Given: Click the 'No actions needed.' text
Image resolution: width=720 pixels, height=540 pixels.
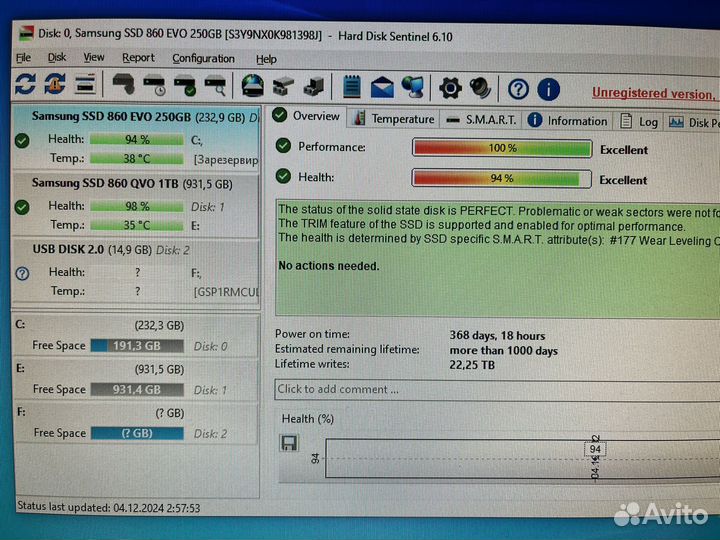Looking at the screenshot, I should (x=329, y=266).
